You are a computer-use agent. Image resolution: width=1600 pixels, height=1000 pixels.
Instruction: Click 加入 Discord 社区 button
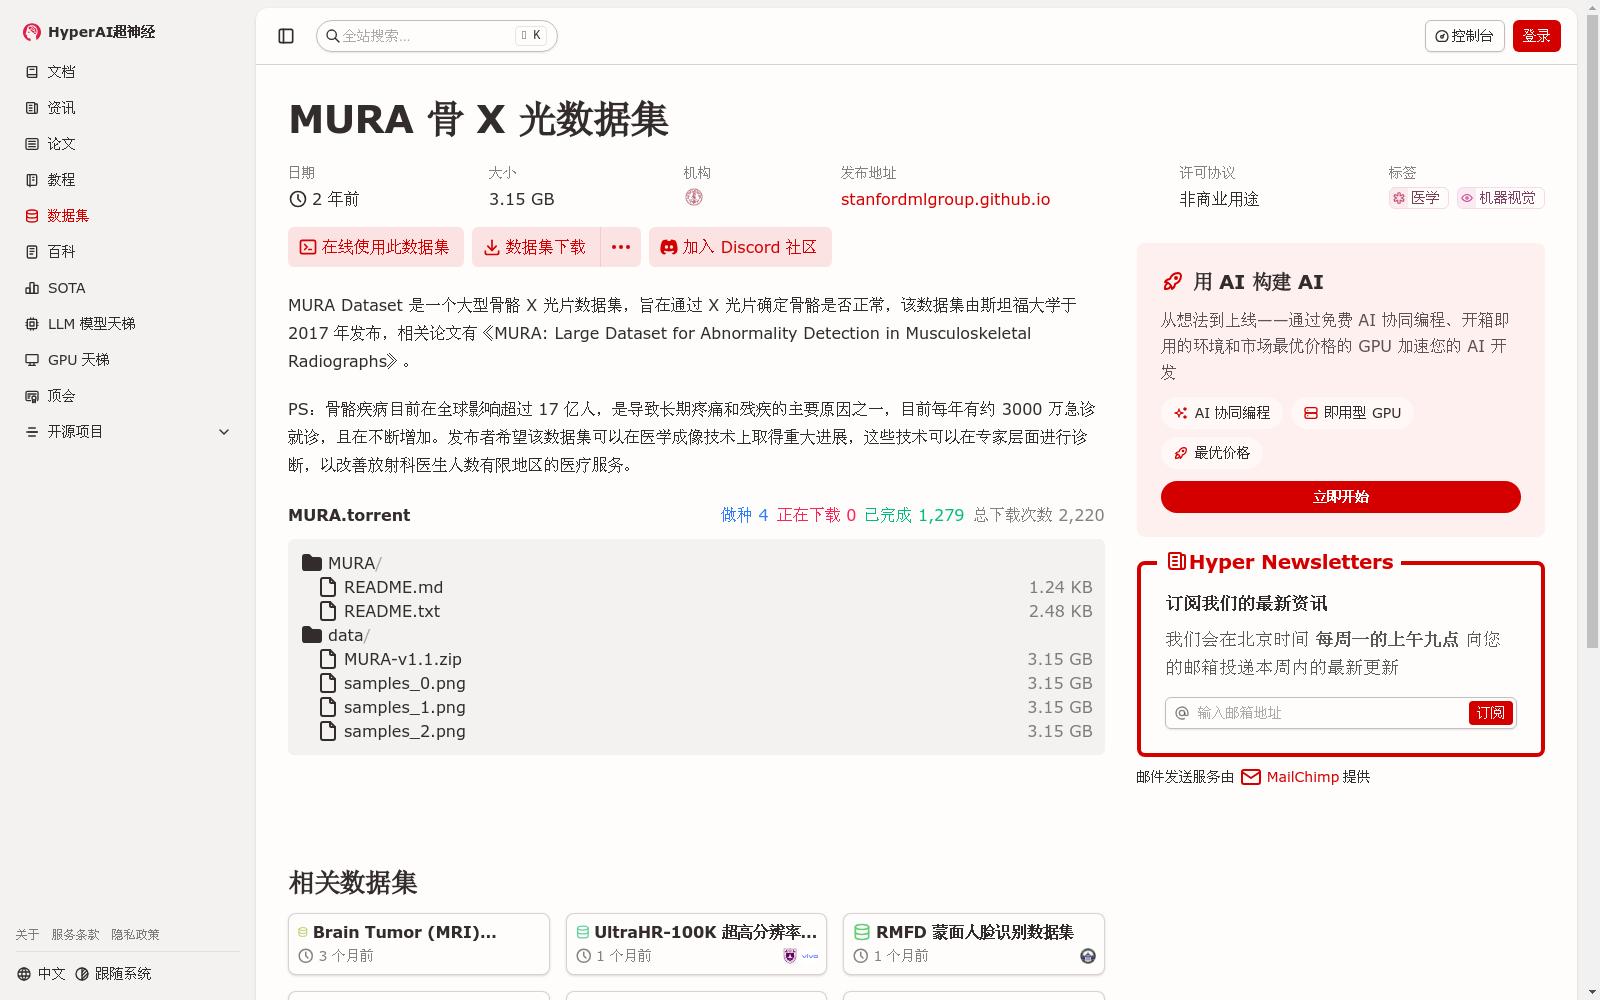(x=740, y=247)
